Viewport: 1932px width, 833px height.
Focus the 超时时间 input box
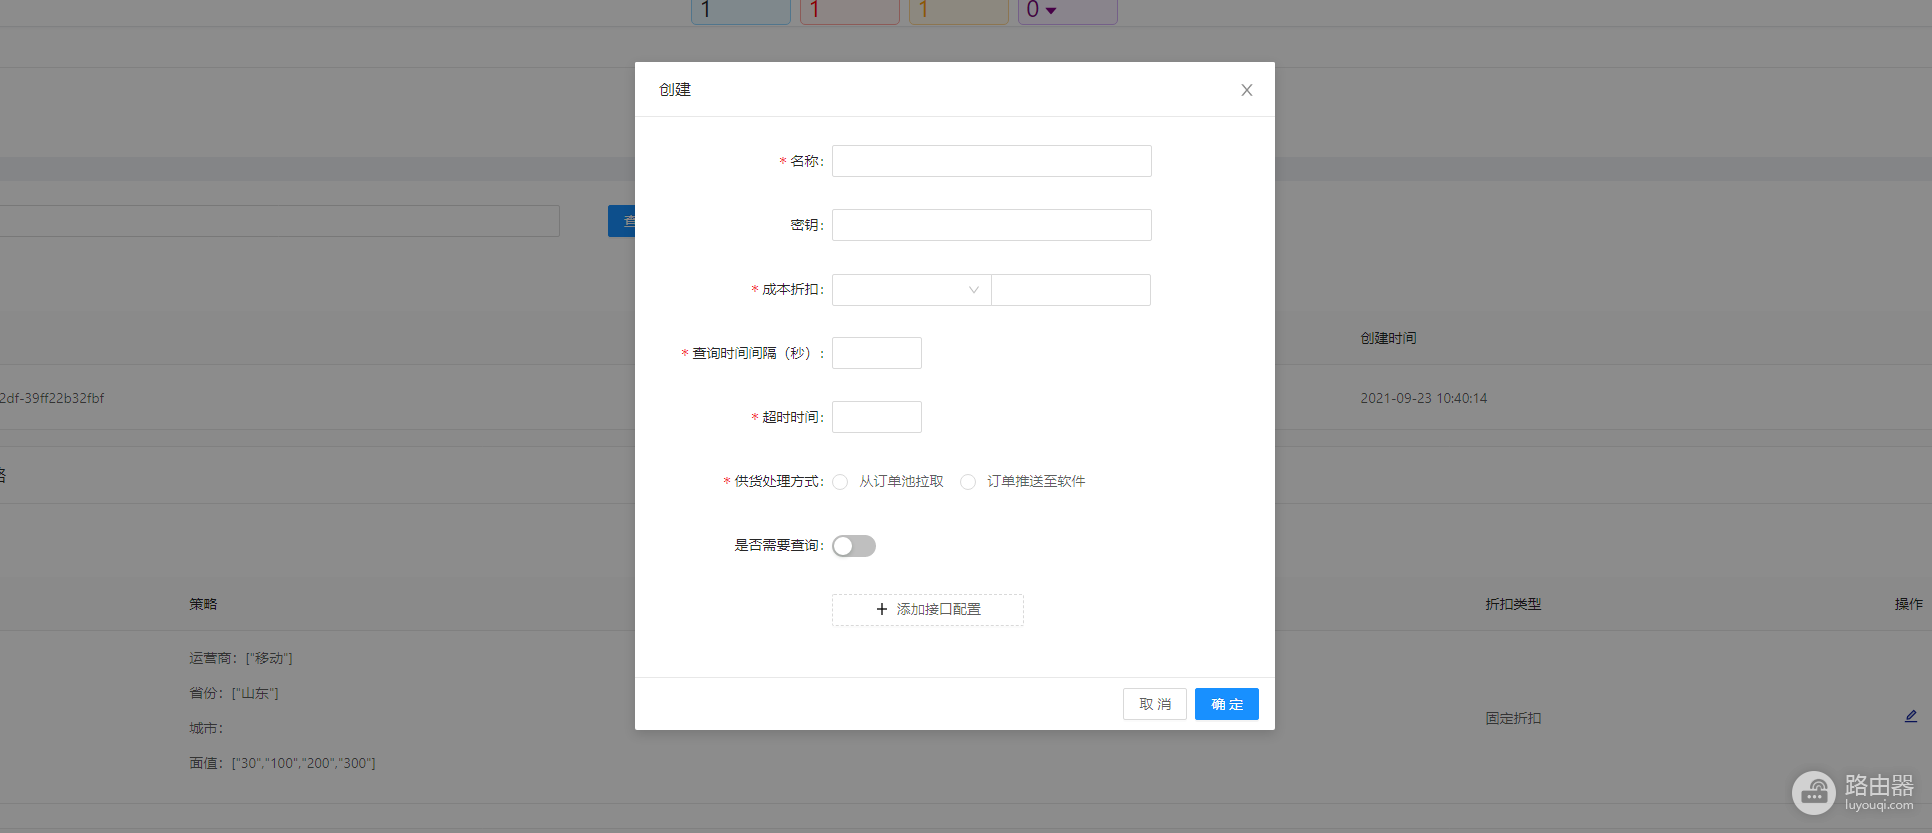pos(876,417)
